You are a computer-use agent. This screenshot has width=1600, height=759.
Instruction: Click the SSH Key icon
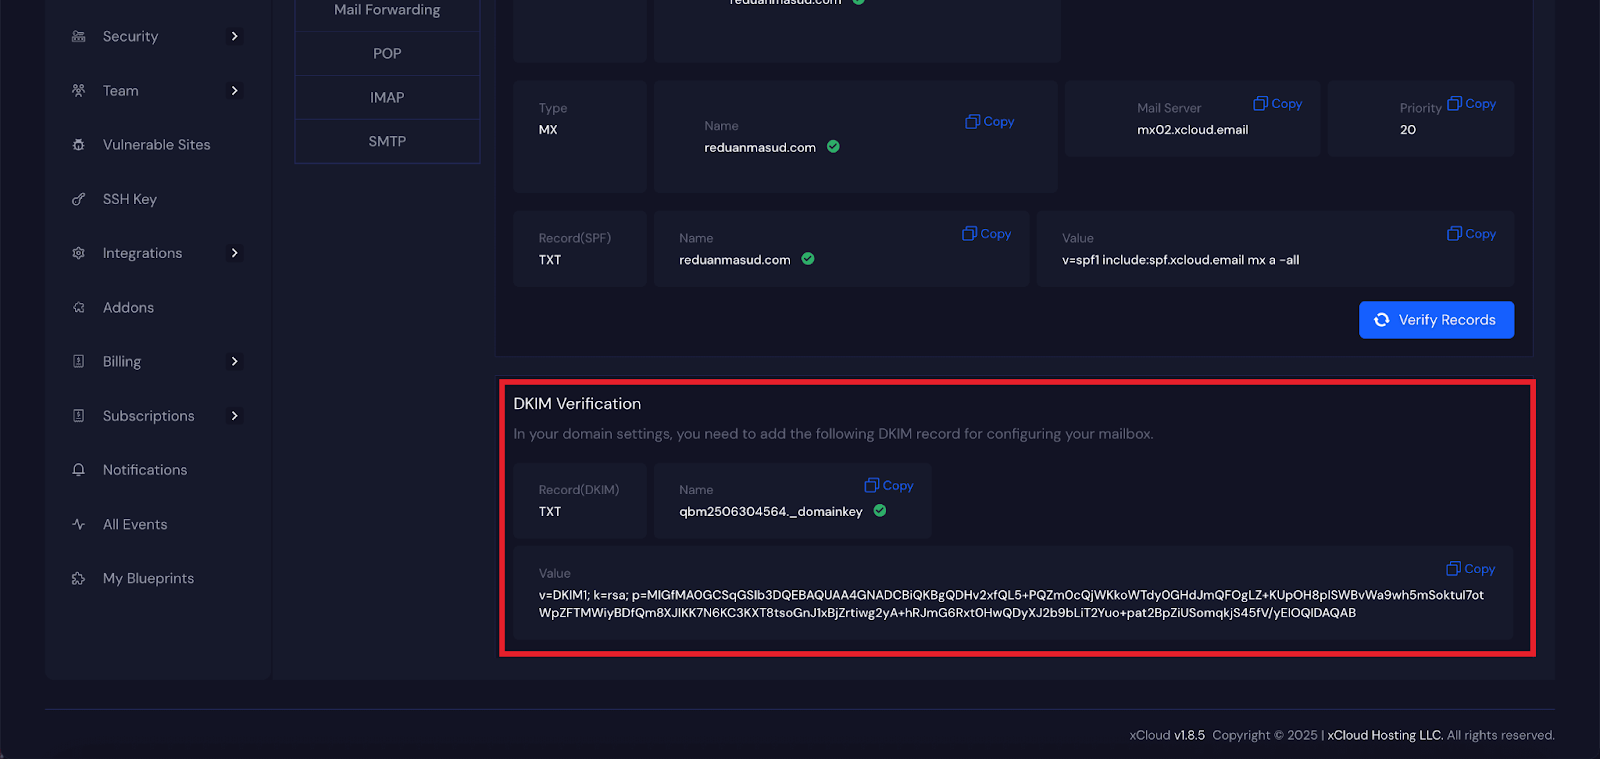coord(78,199)
